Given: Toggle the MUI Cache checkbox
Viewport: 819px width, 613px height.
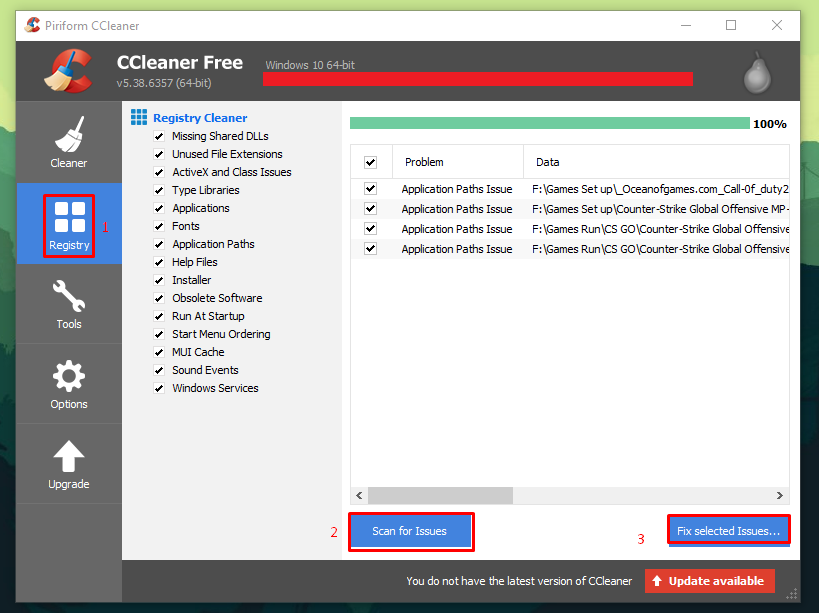Looking at the screenshot, I should tap(159, 352).
